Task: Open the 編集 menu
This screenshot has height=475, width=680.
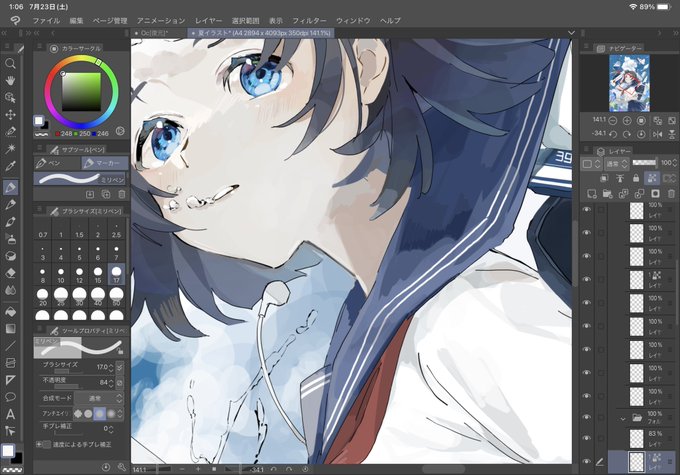Action: point(76,20)
